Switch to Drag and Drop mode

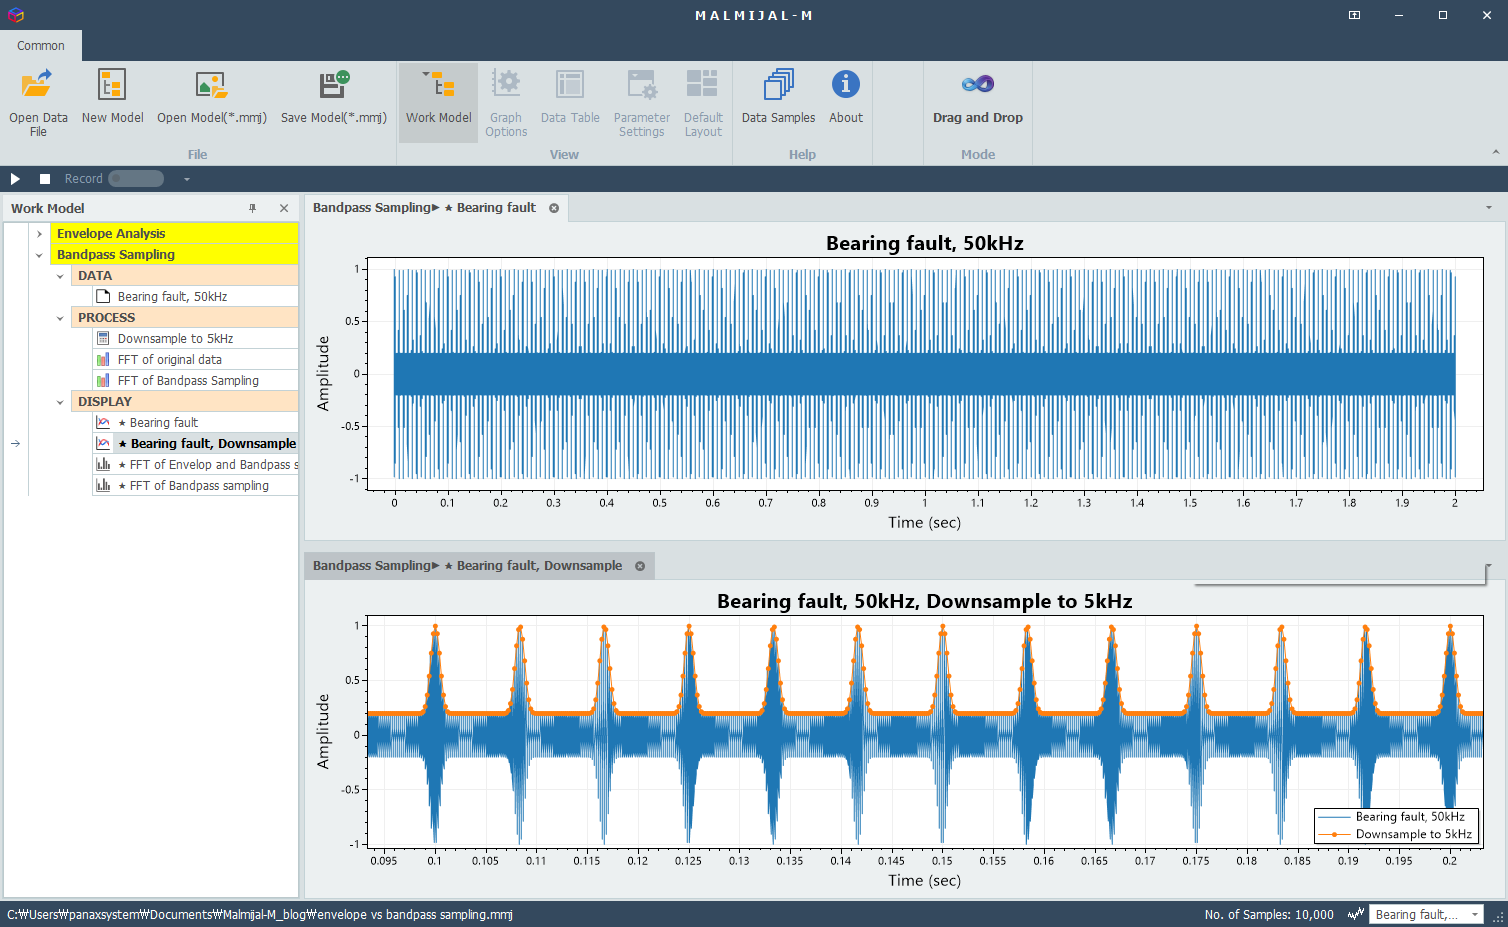[x=977, y=97]
